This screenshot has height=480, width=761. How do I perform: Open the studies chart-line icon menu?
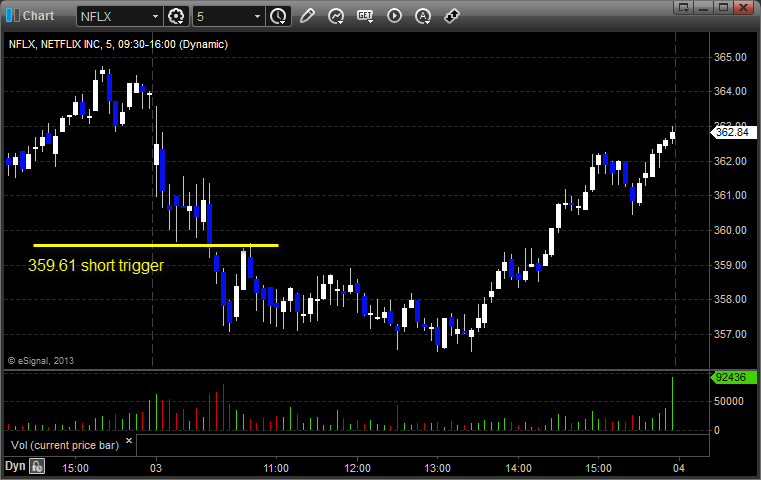(336, 16)
